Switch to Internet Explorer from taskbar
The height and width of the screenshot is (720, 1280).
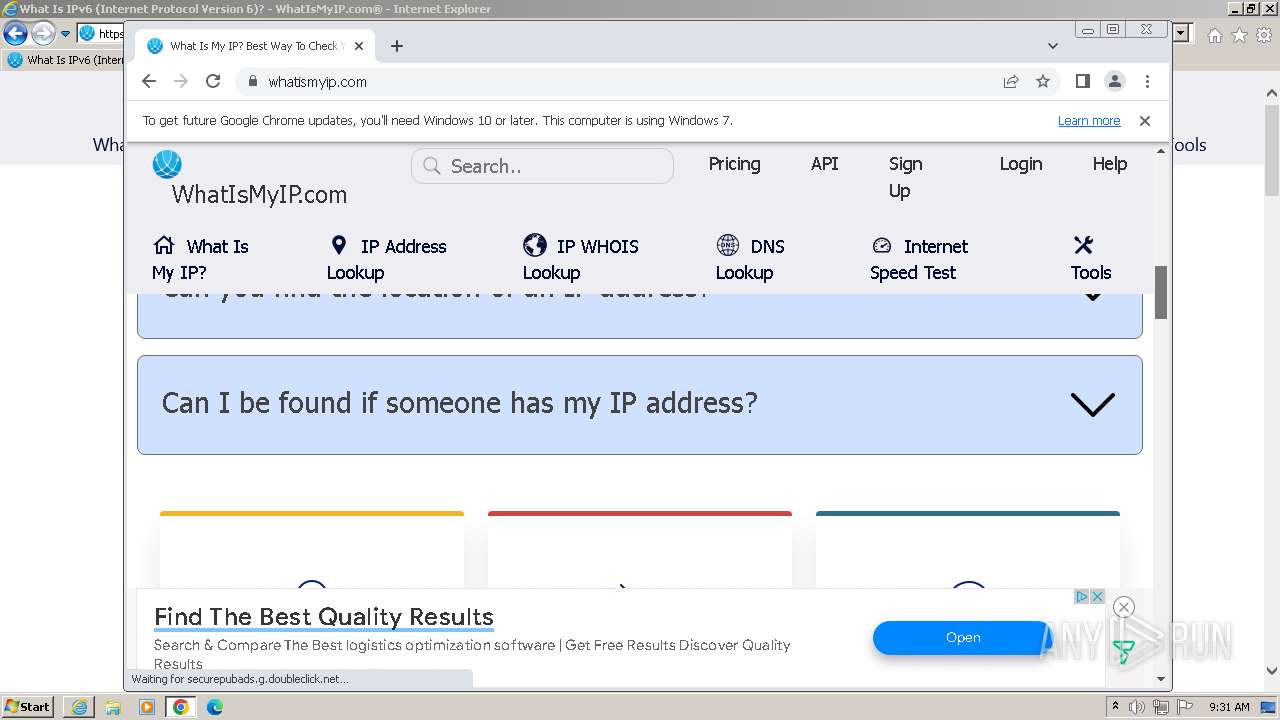[78, 707]
